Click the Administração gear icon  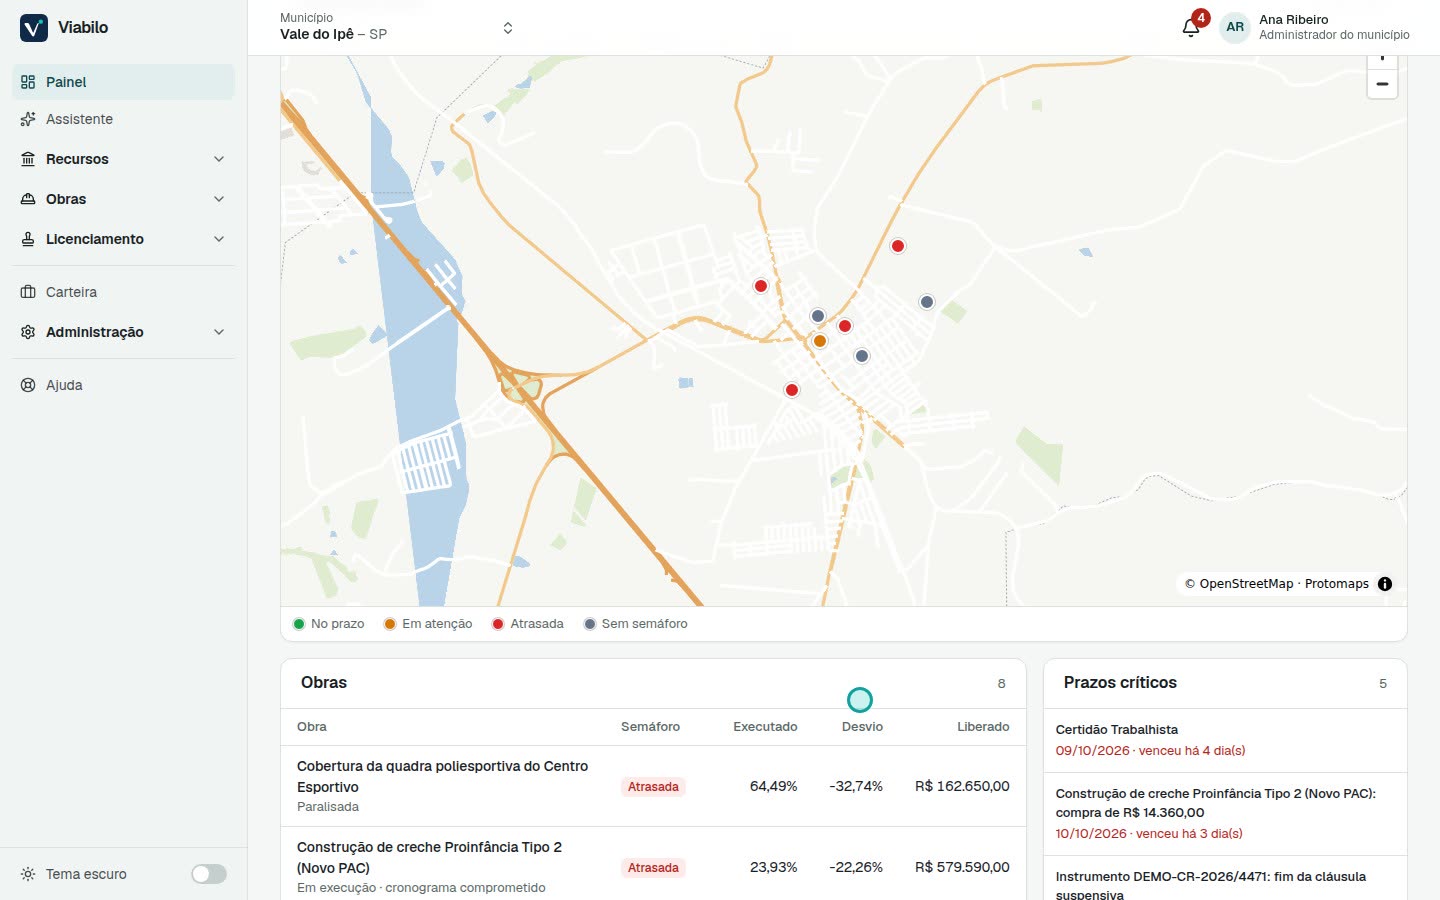28,332
